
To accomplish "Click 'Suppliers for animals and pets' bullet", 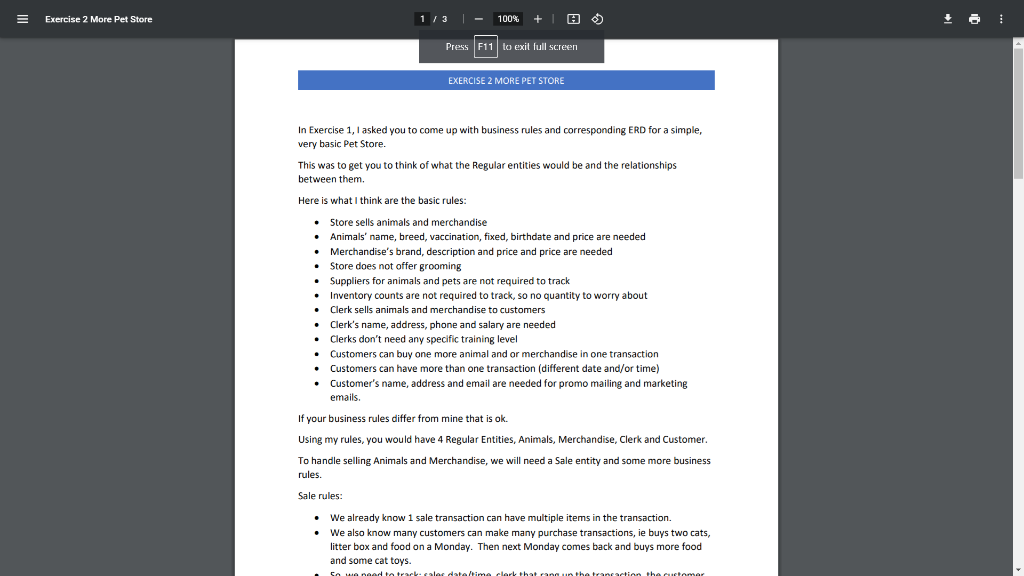I will (449, 281).
